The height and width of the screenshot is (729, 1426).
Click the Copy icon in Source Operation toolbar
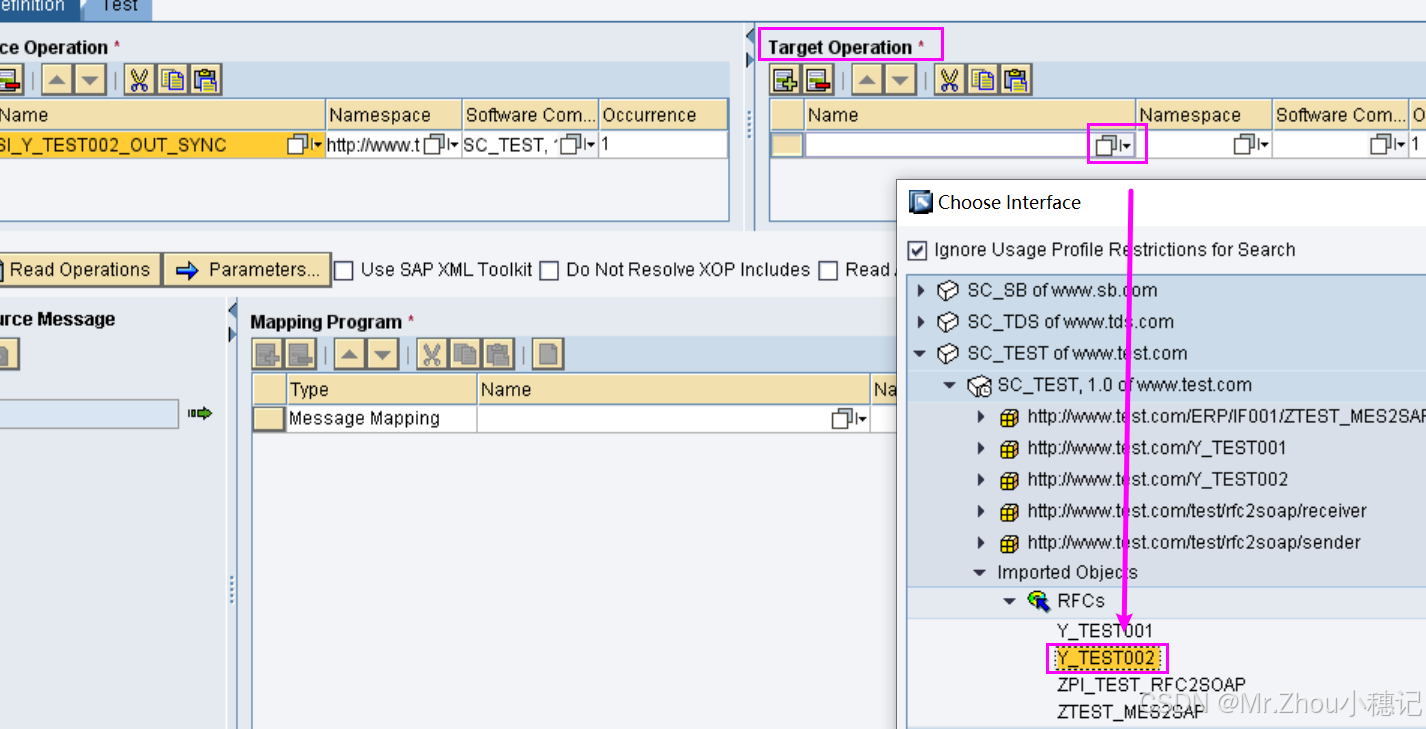tap(174, 79)
